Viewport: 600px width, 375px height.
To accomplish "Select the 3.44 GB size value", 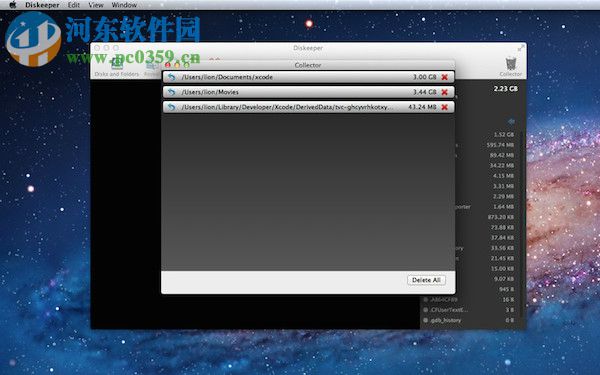I will click(424, 92).
